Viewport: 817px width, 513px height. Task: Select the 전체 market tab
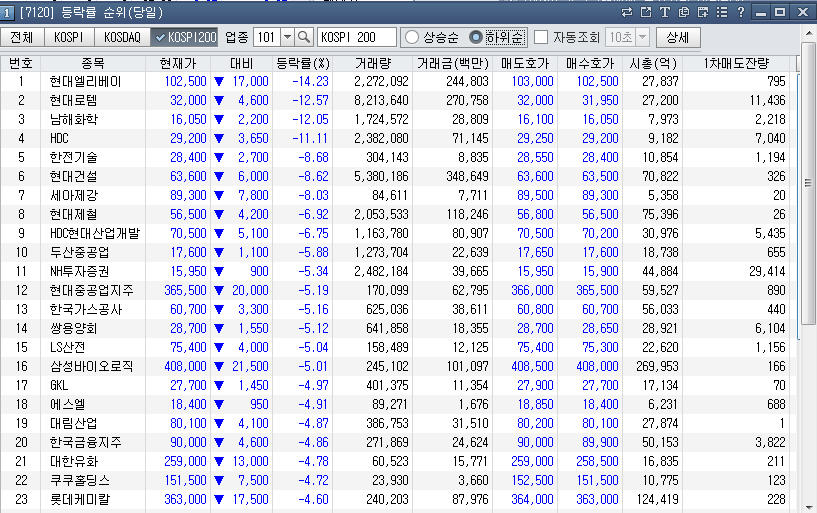(22, 37)
